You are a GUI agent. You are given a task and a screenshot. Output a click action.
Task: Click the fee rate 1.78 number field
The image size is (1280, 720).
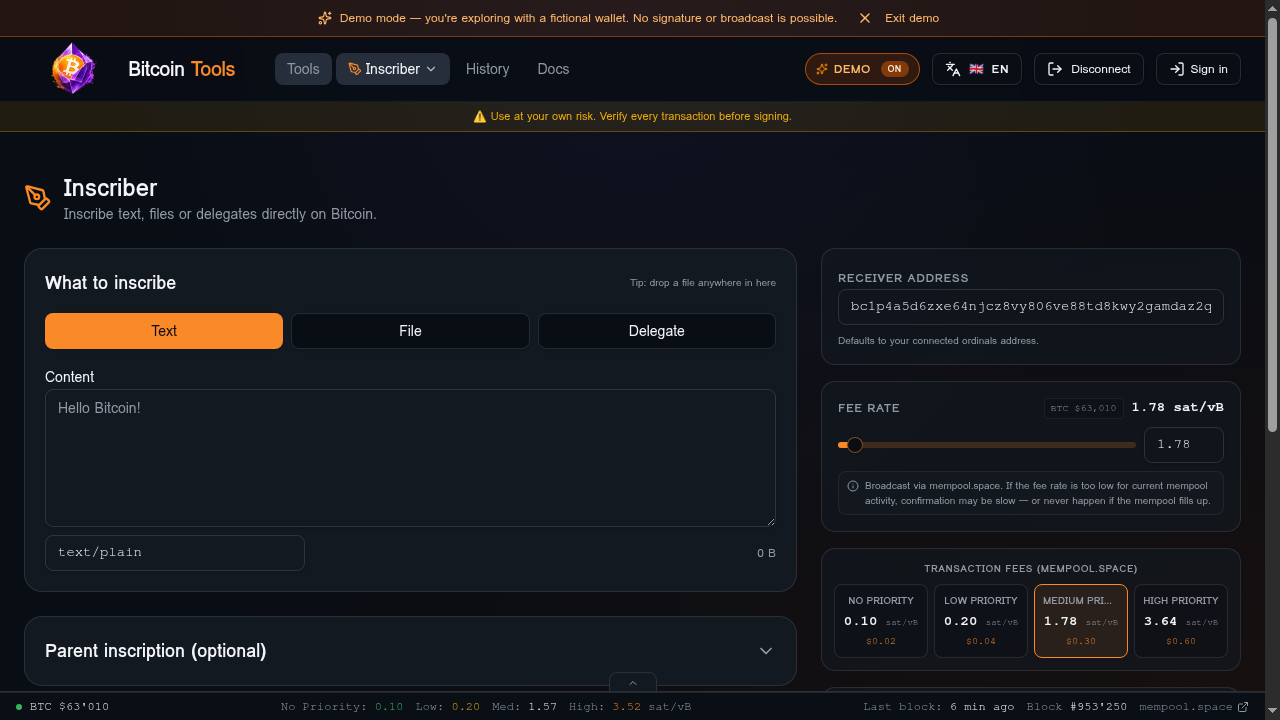click(x=1184, y=445)
